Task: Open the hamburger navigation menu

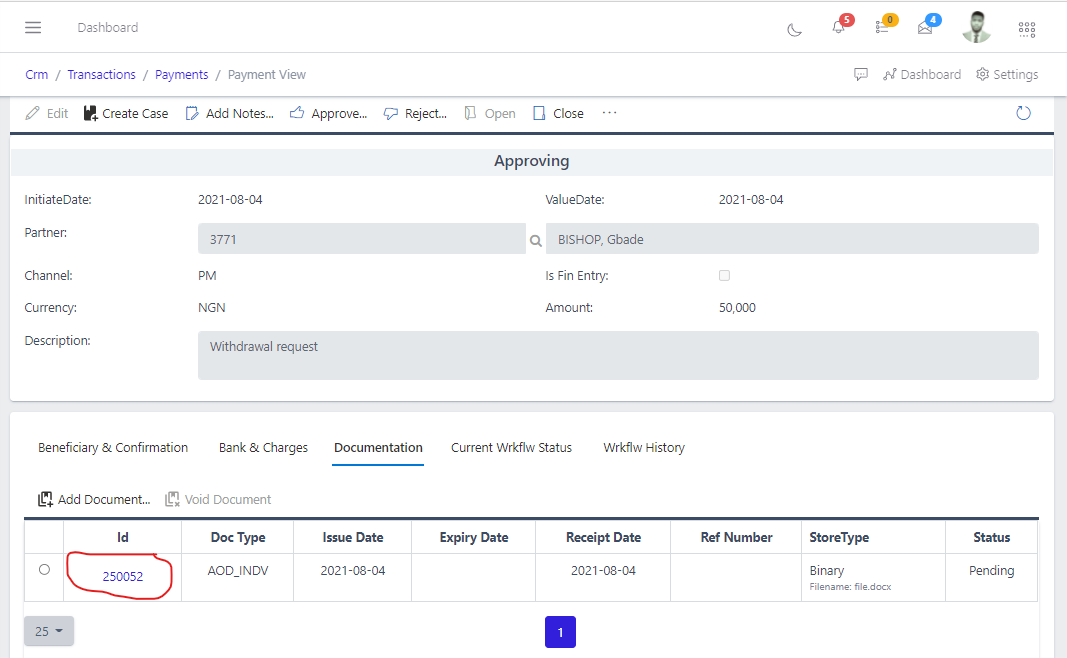Action: tap(33, 27)
